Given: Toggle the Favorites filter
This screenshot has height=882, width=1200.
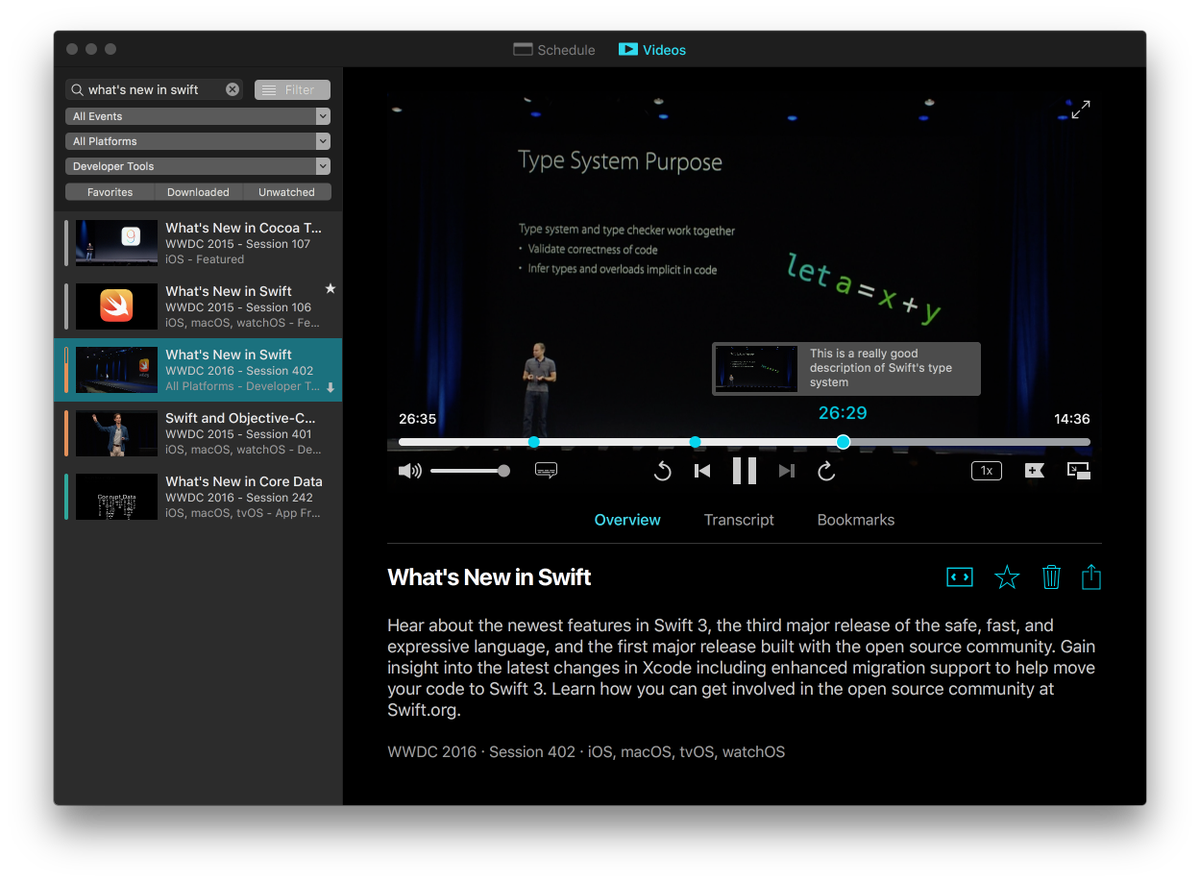Looking at the screenshot, I should (x=110, y=192).
